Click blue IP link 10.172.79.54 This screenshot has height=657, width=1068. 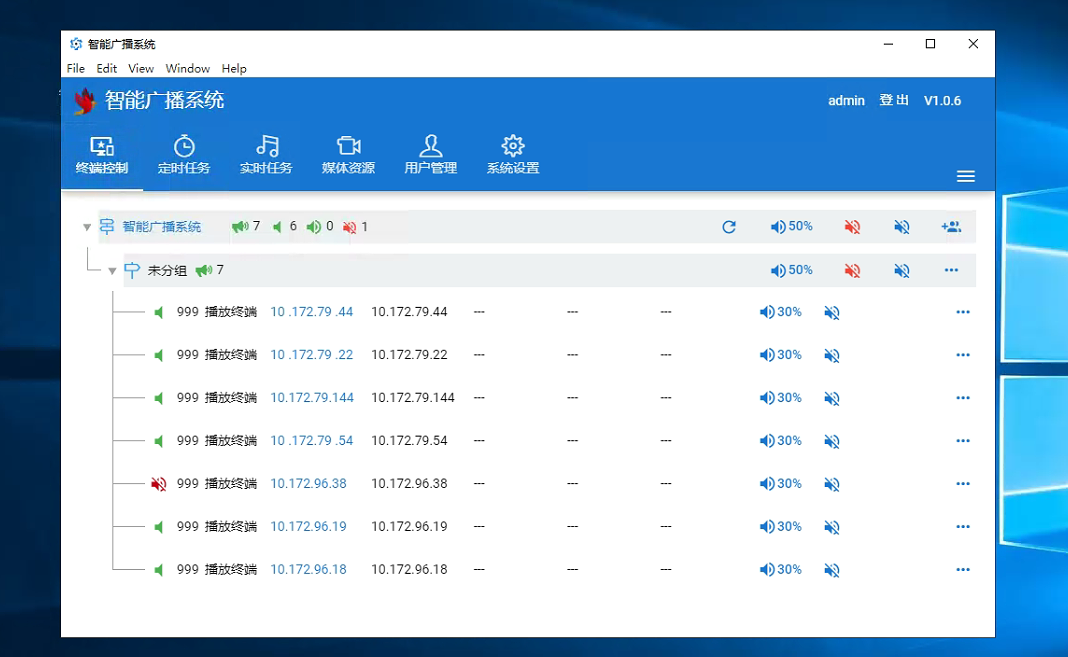click(312, 440)
